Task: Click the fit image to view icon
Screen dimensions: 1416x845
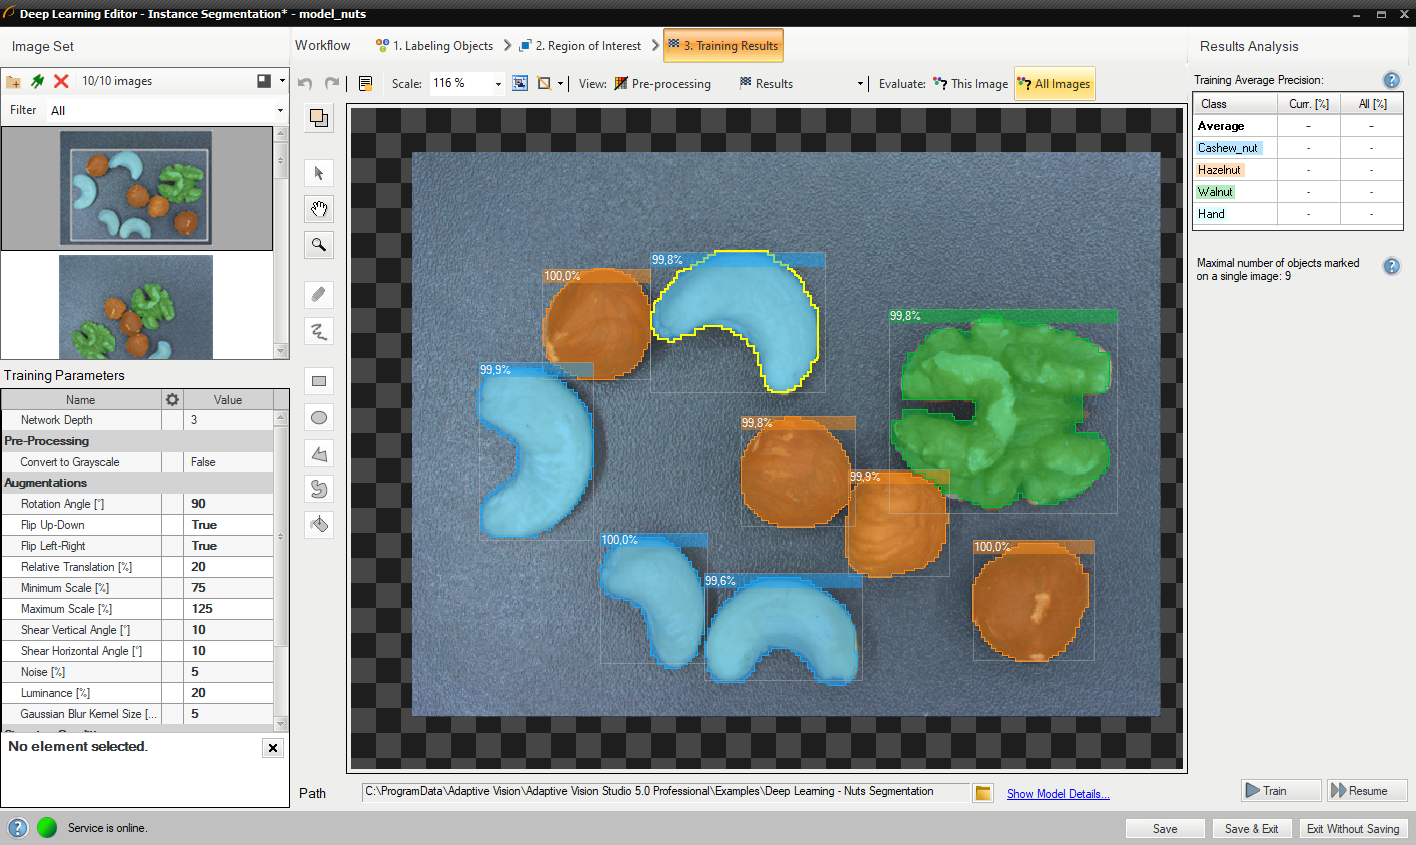Action: pos(520,83)
